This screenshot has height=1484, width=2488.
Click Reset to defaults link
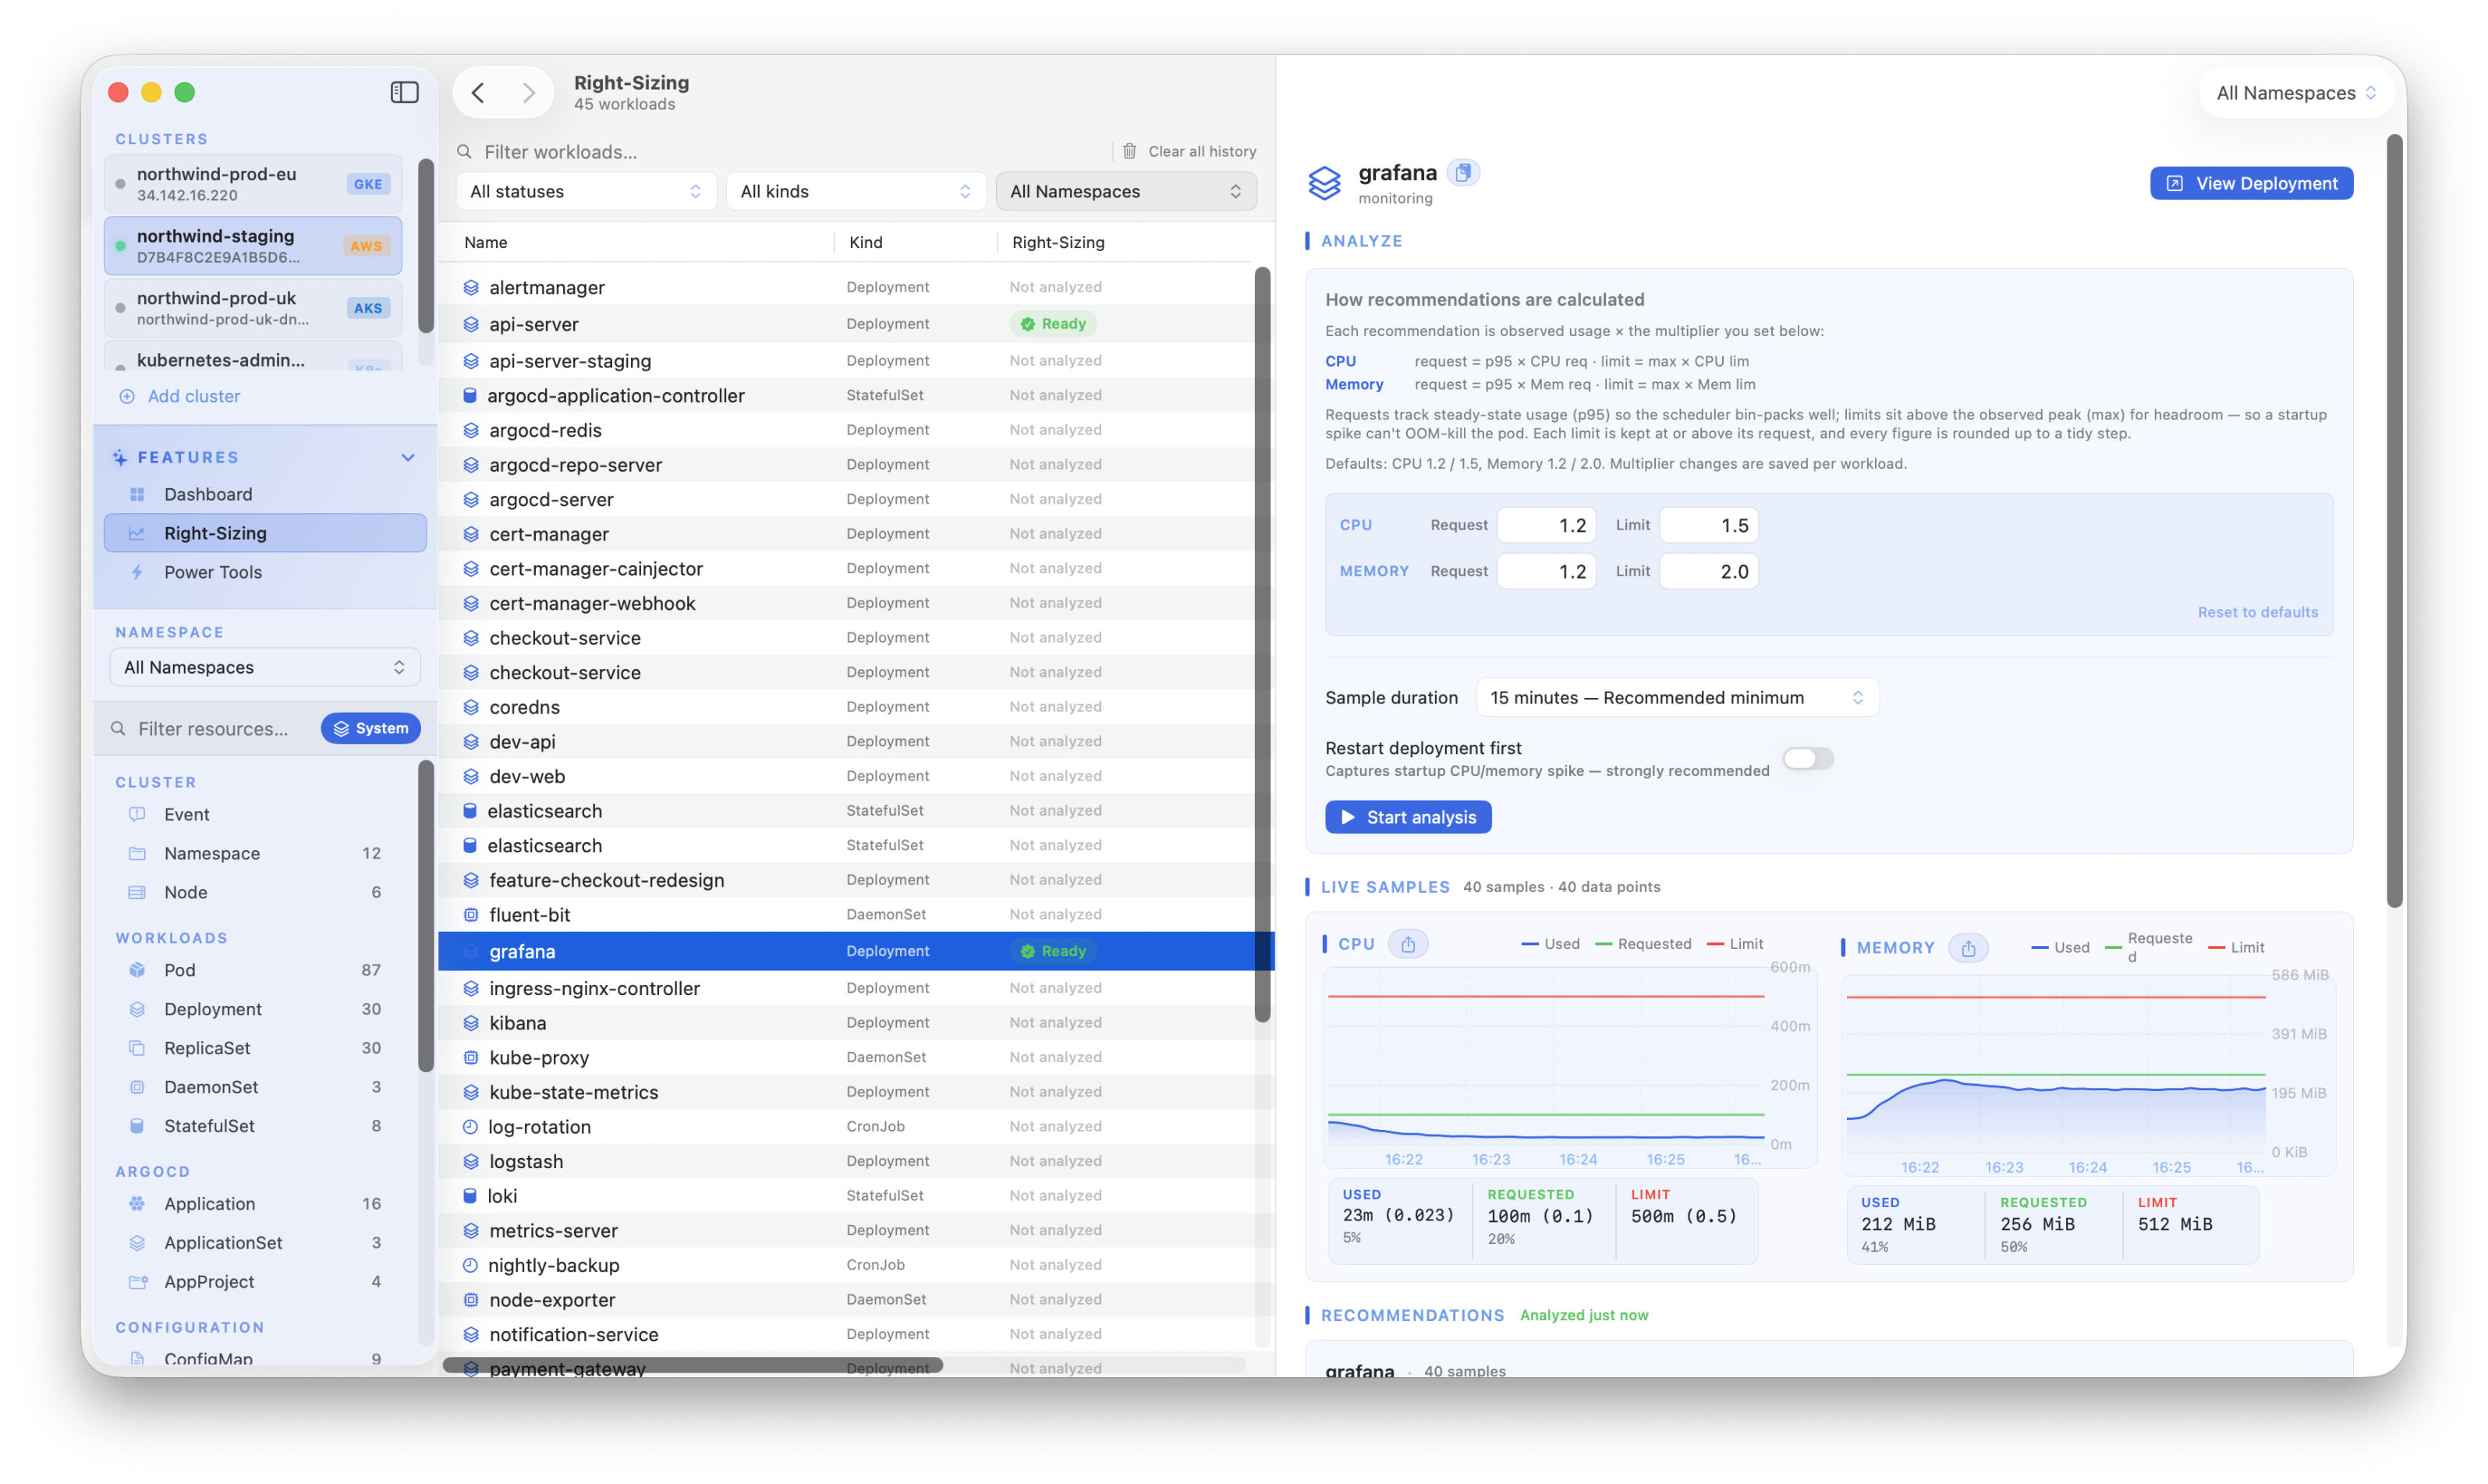(2257, 612)
